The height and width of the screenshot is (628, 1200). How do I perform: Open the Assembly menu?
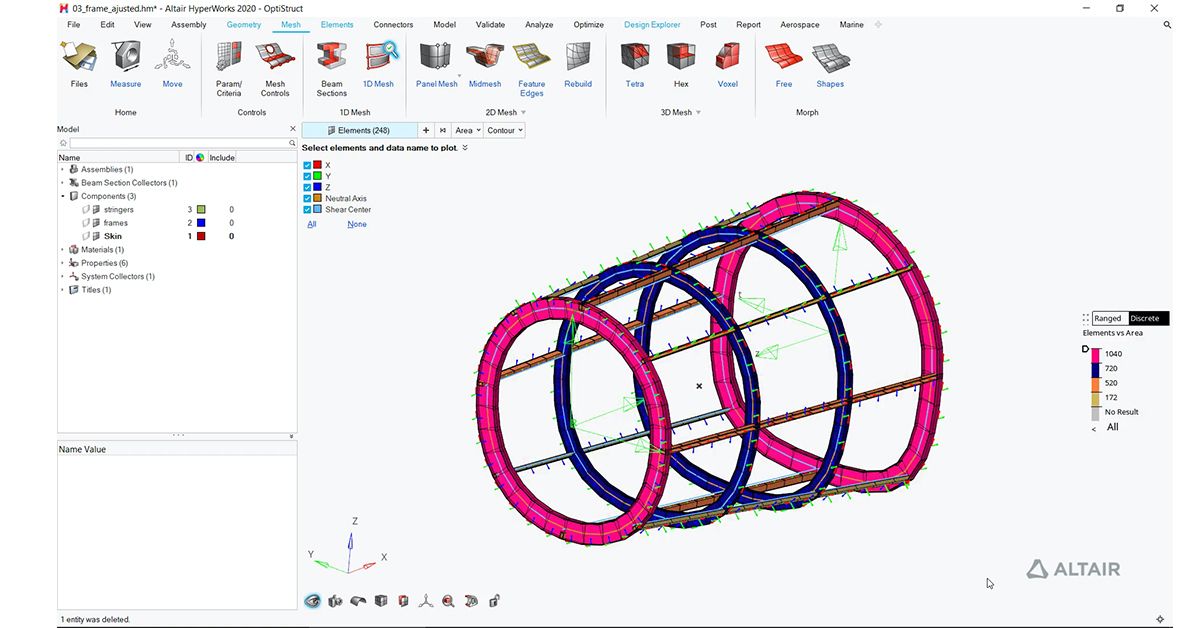click(189, 25)
